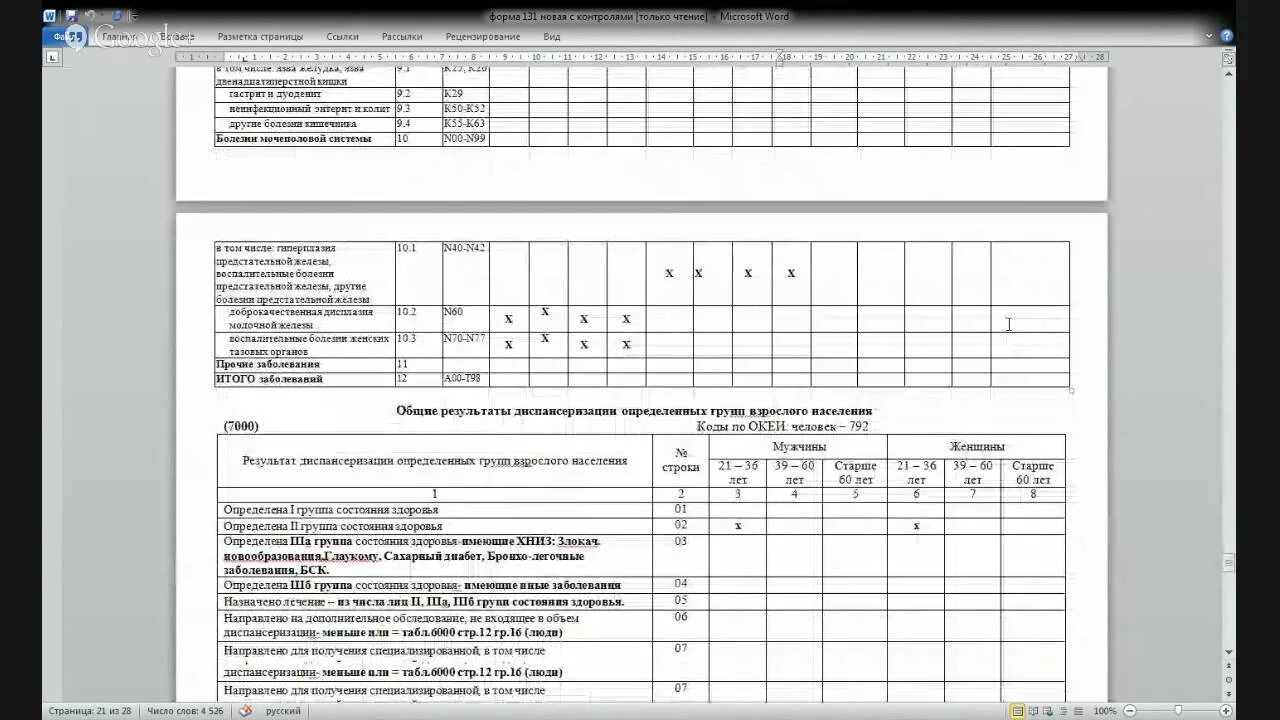Viewport: 1280px width, 720px height.
Task: Click the vertical scrollbar up arrow
Action: coord(1229,73)
